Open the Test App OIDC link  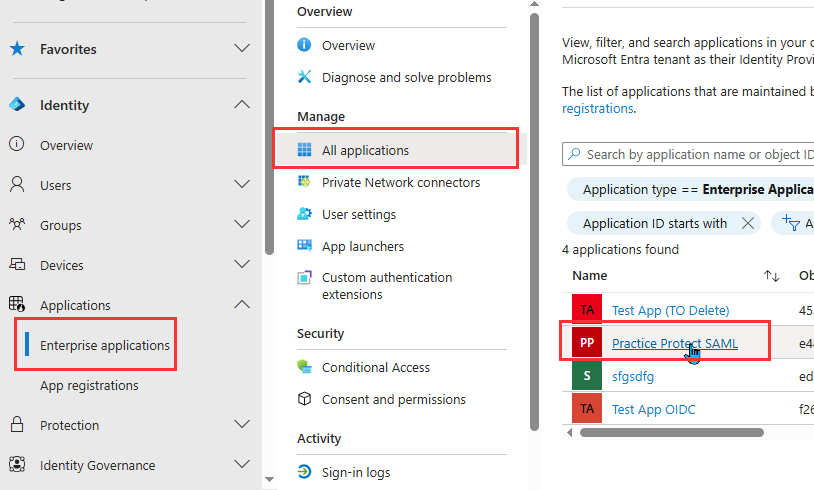[x=654, y=409]
